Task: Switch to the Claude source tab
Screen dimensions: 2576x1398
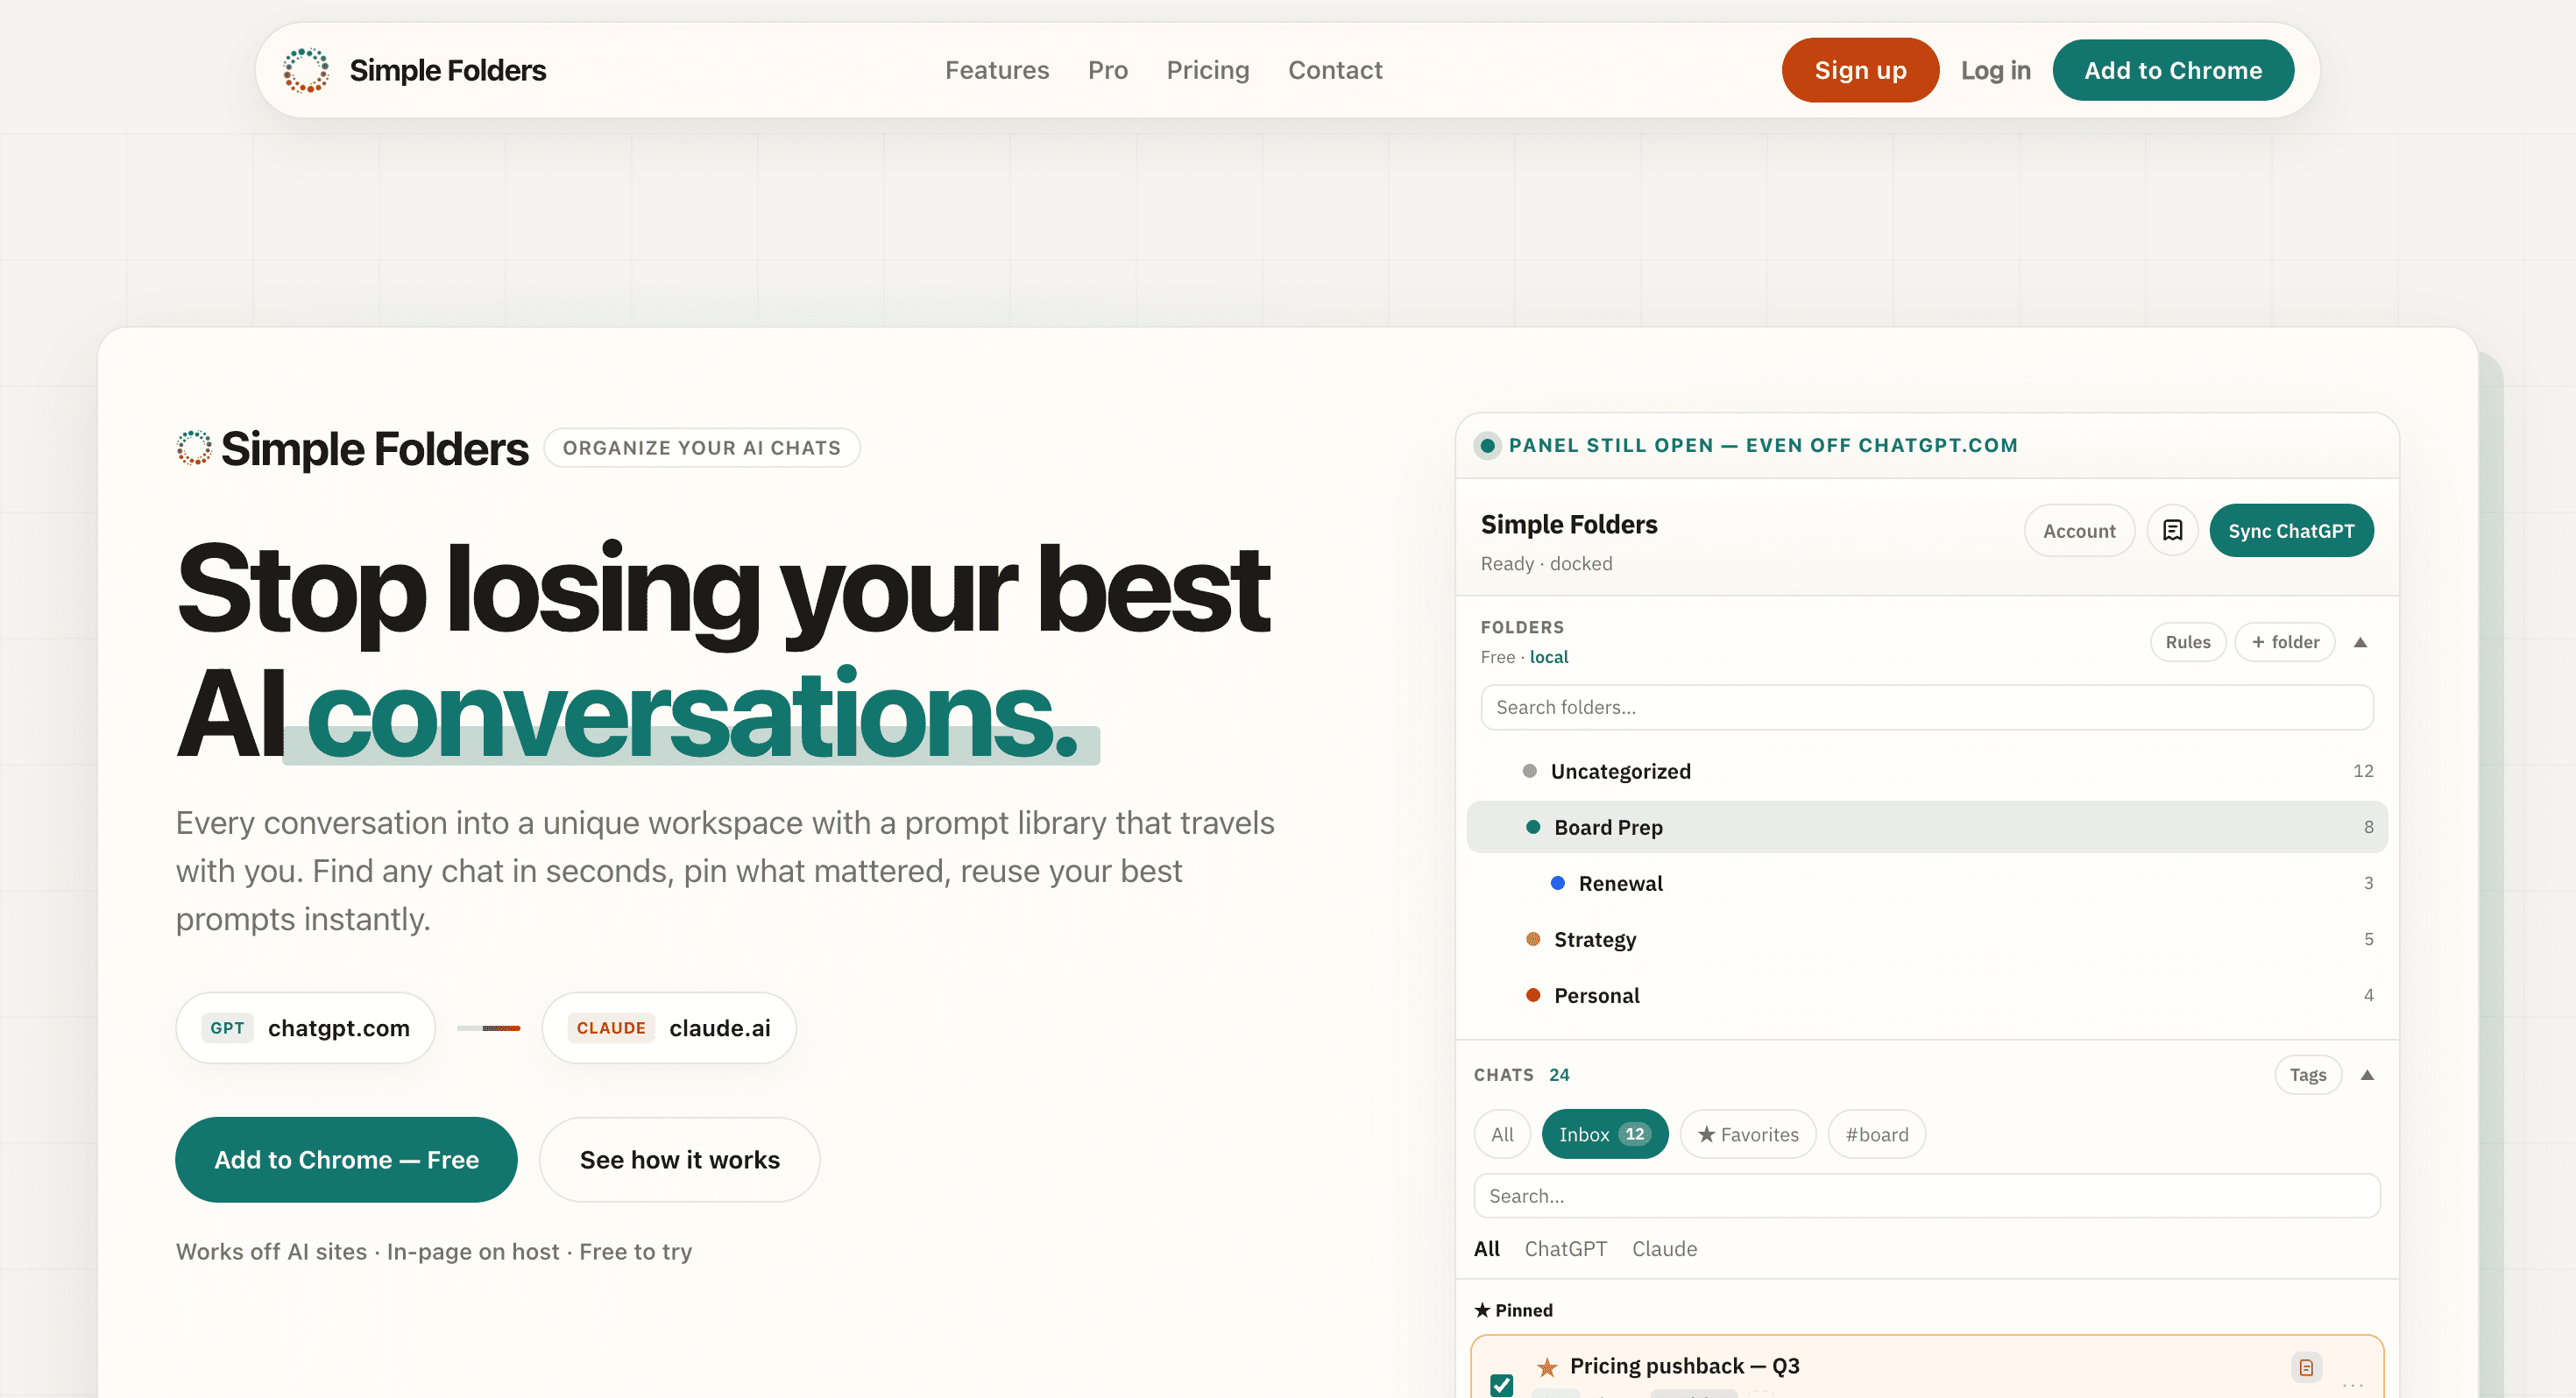Action: pyautogui.click(x=1665, y=1249)
